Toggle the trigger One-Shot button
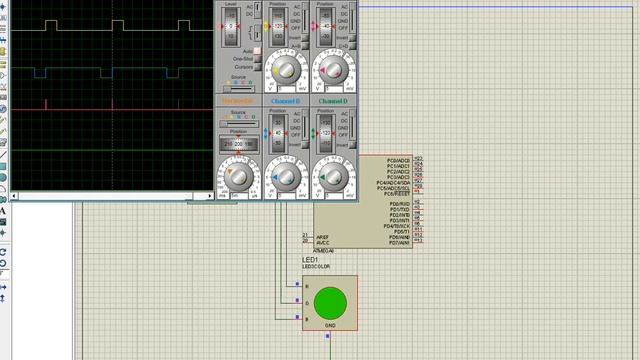 point(258,59)
